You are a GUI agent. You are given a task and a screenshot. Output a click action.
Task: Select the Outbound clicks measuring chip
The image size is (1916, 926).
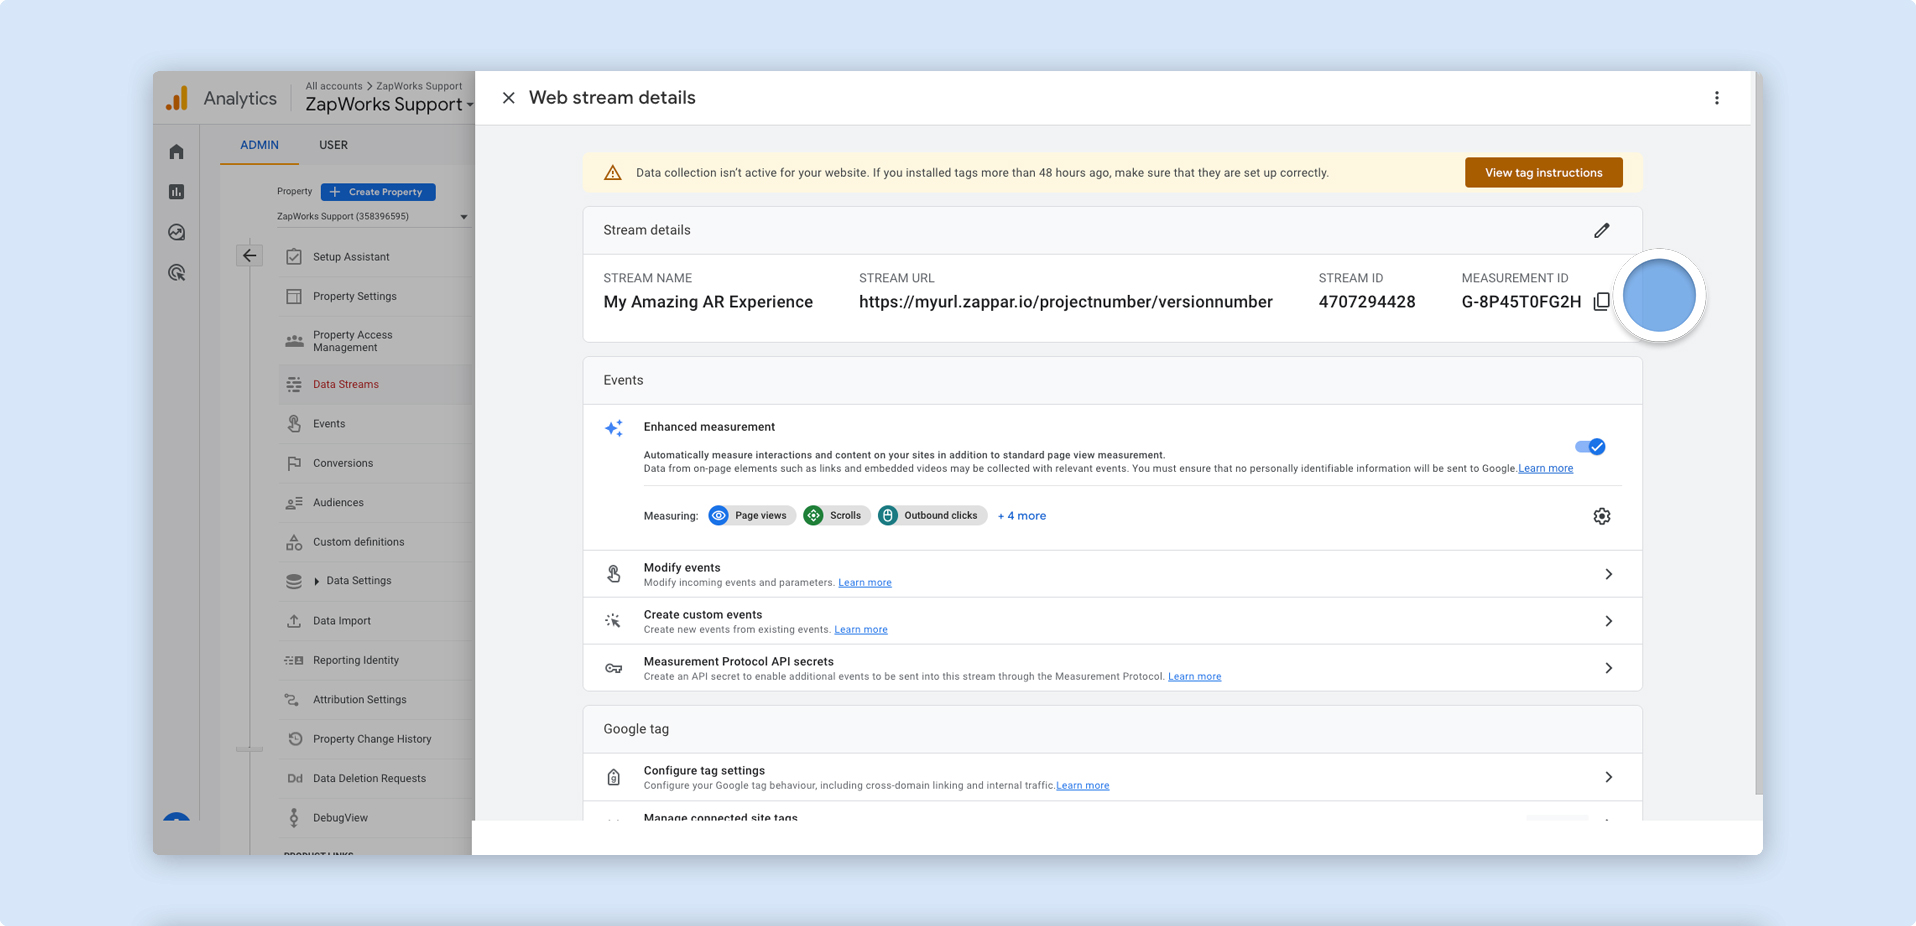(931, 516)
